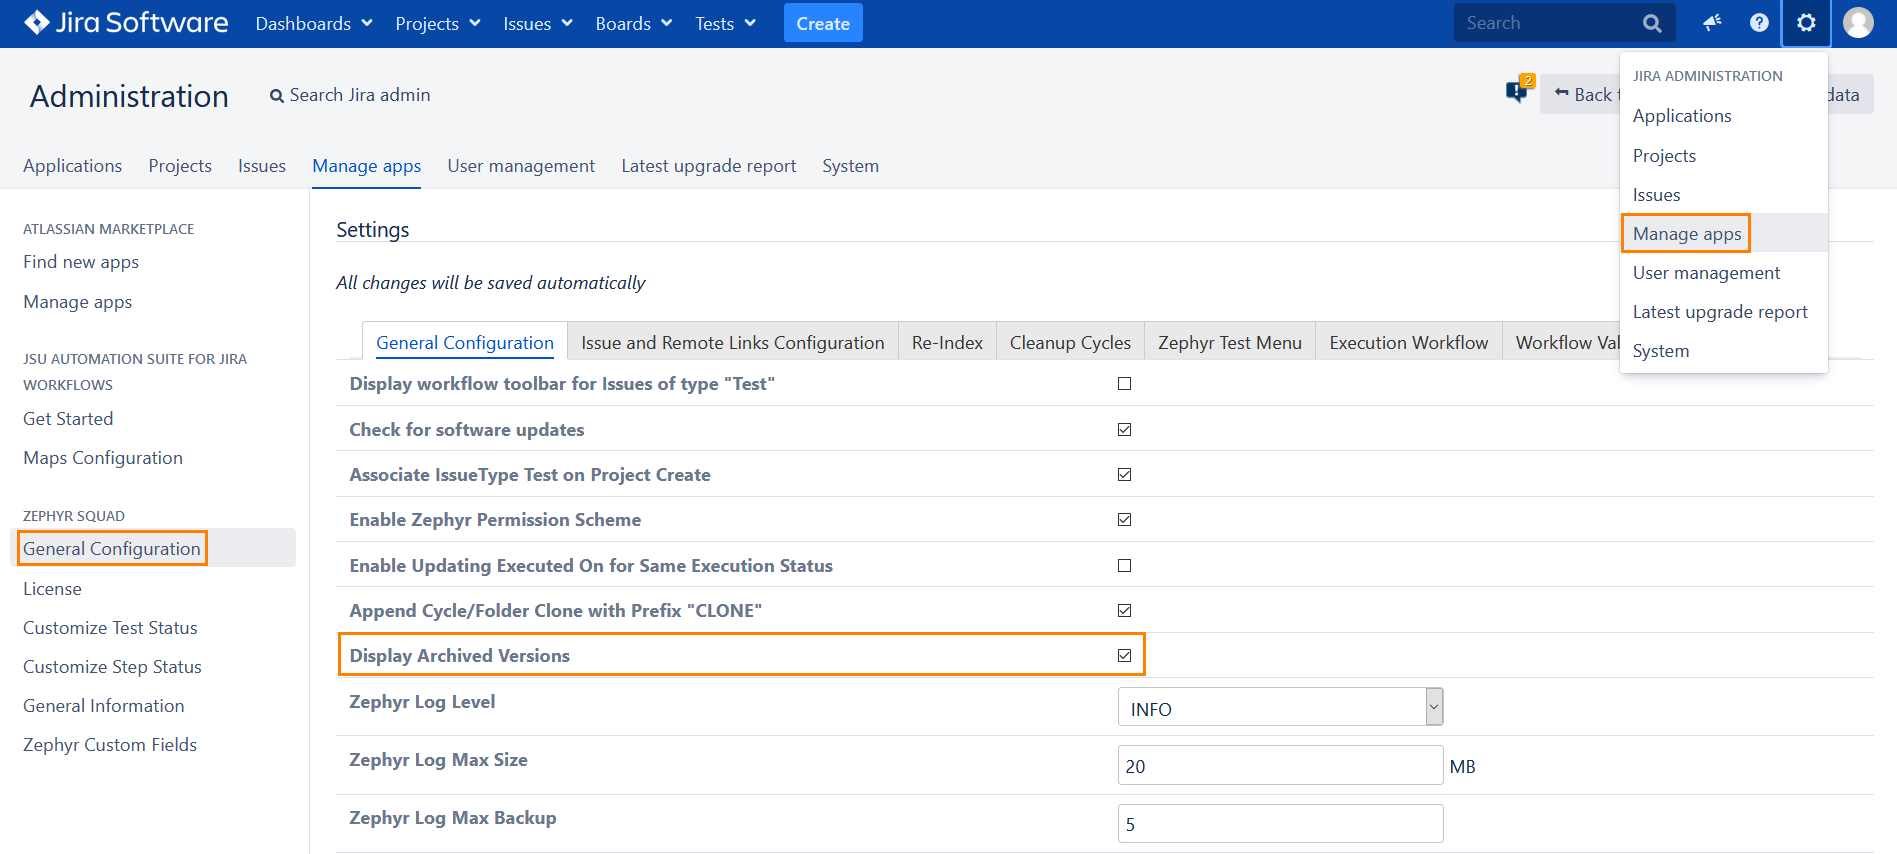Image resolution: width=1897 pixels, height=854 pixels.
Task: Open Manage apps link in left sidebar
Action: [78, 302]
